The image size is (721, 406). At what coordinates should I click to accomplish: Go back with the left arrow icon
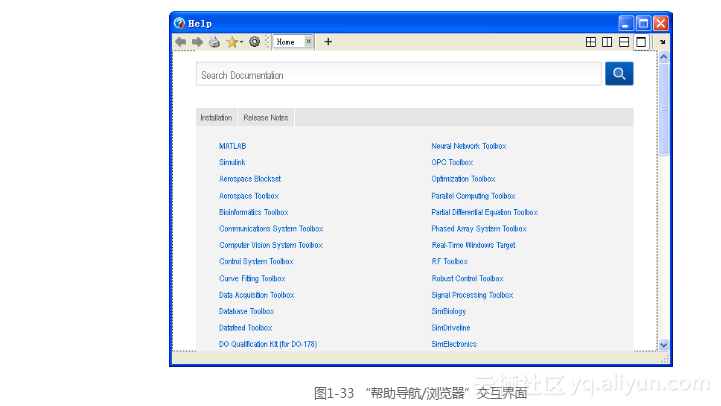pyautogui.click(x=181, y=42)
